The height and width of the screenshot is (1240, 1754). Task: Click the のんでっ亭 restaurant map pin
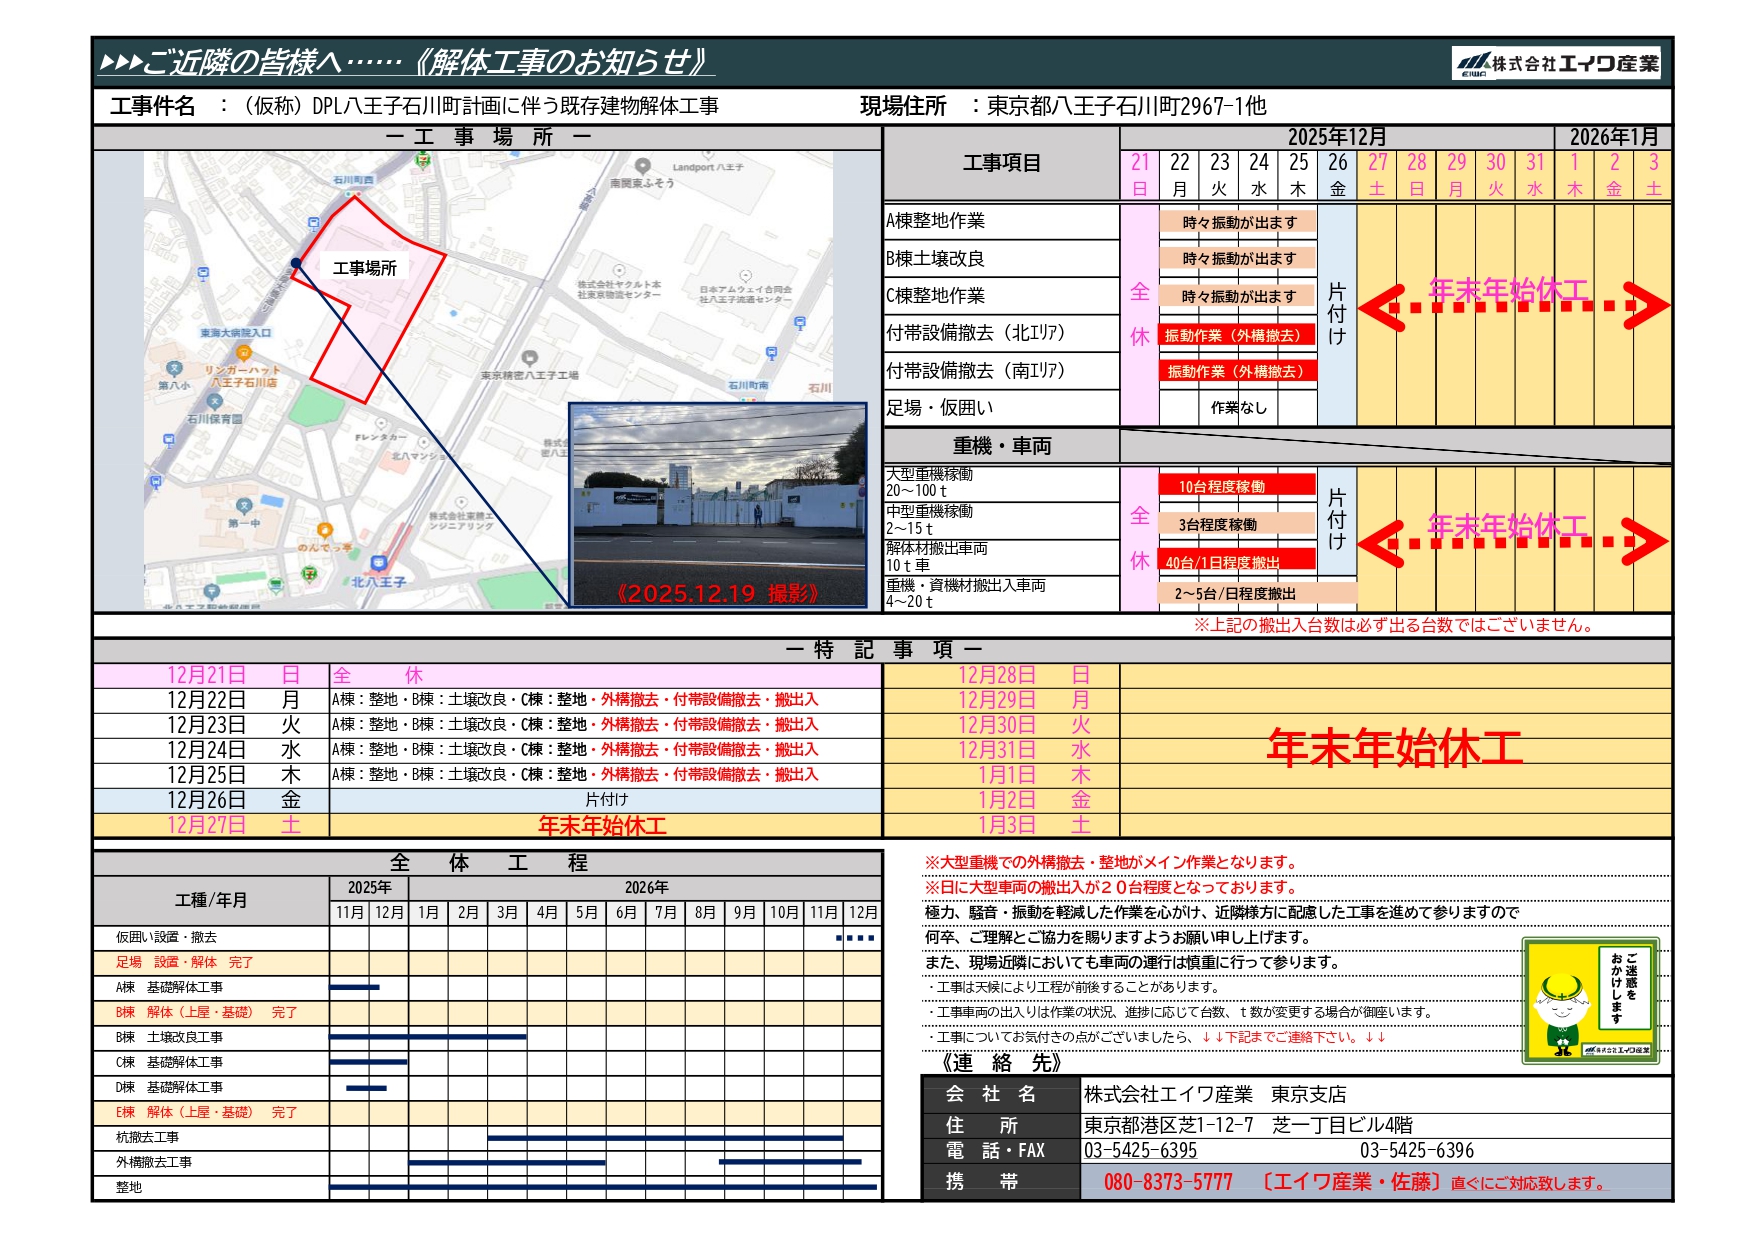click(324, 530)
